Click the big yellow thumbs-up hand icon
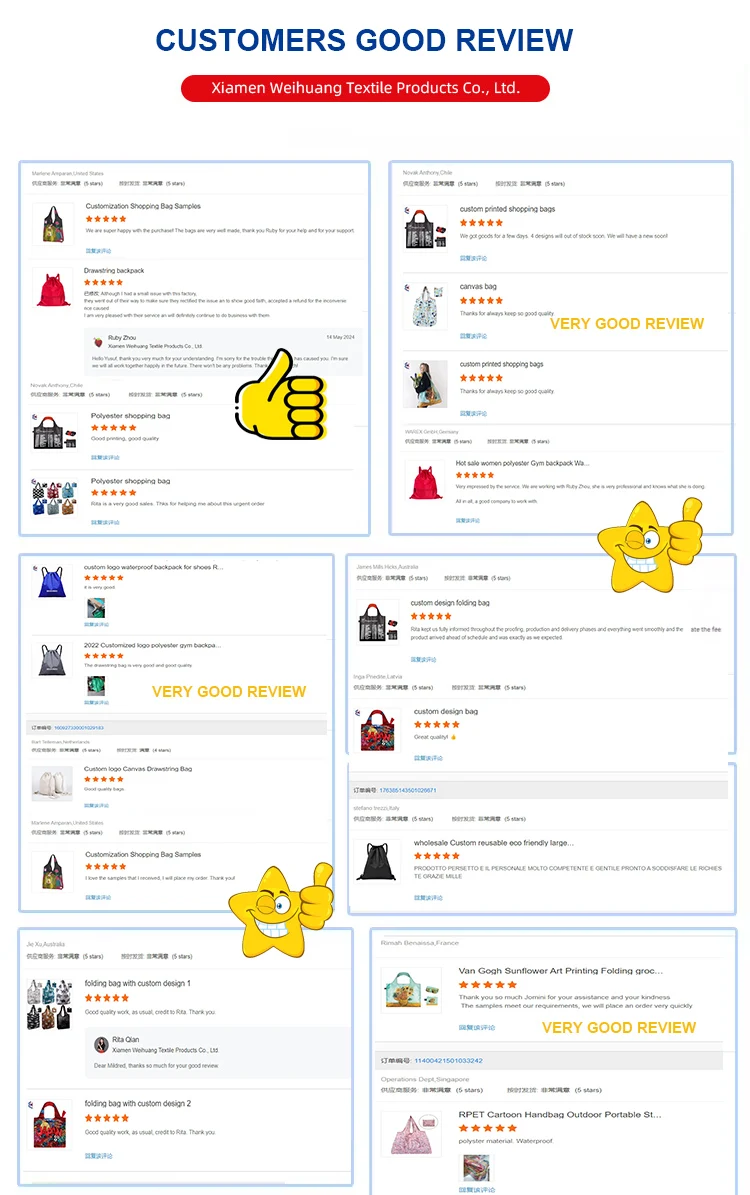This screenshot has width=750, height=1195. click(x=280, y=395)
